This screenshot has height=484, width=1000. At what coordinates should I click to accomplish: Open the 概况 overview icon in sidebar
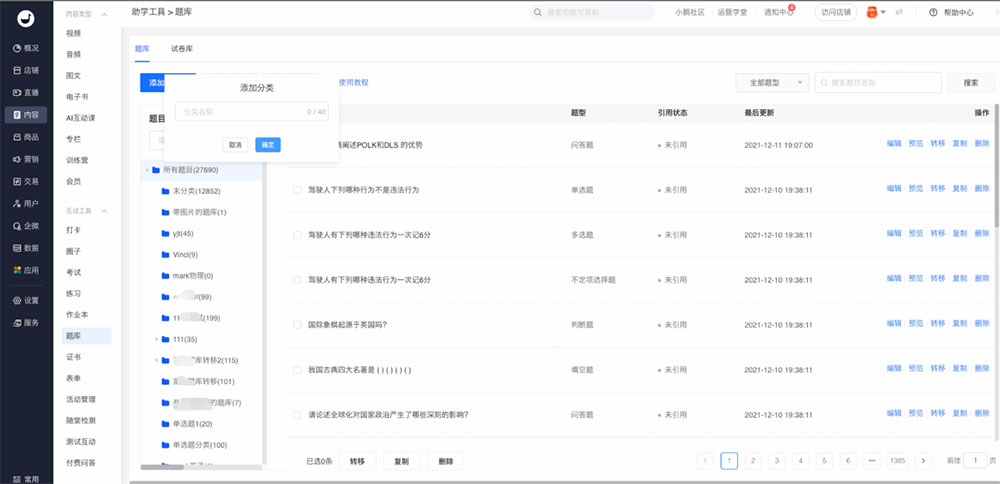[17, 48]
